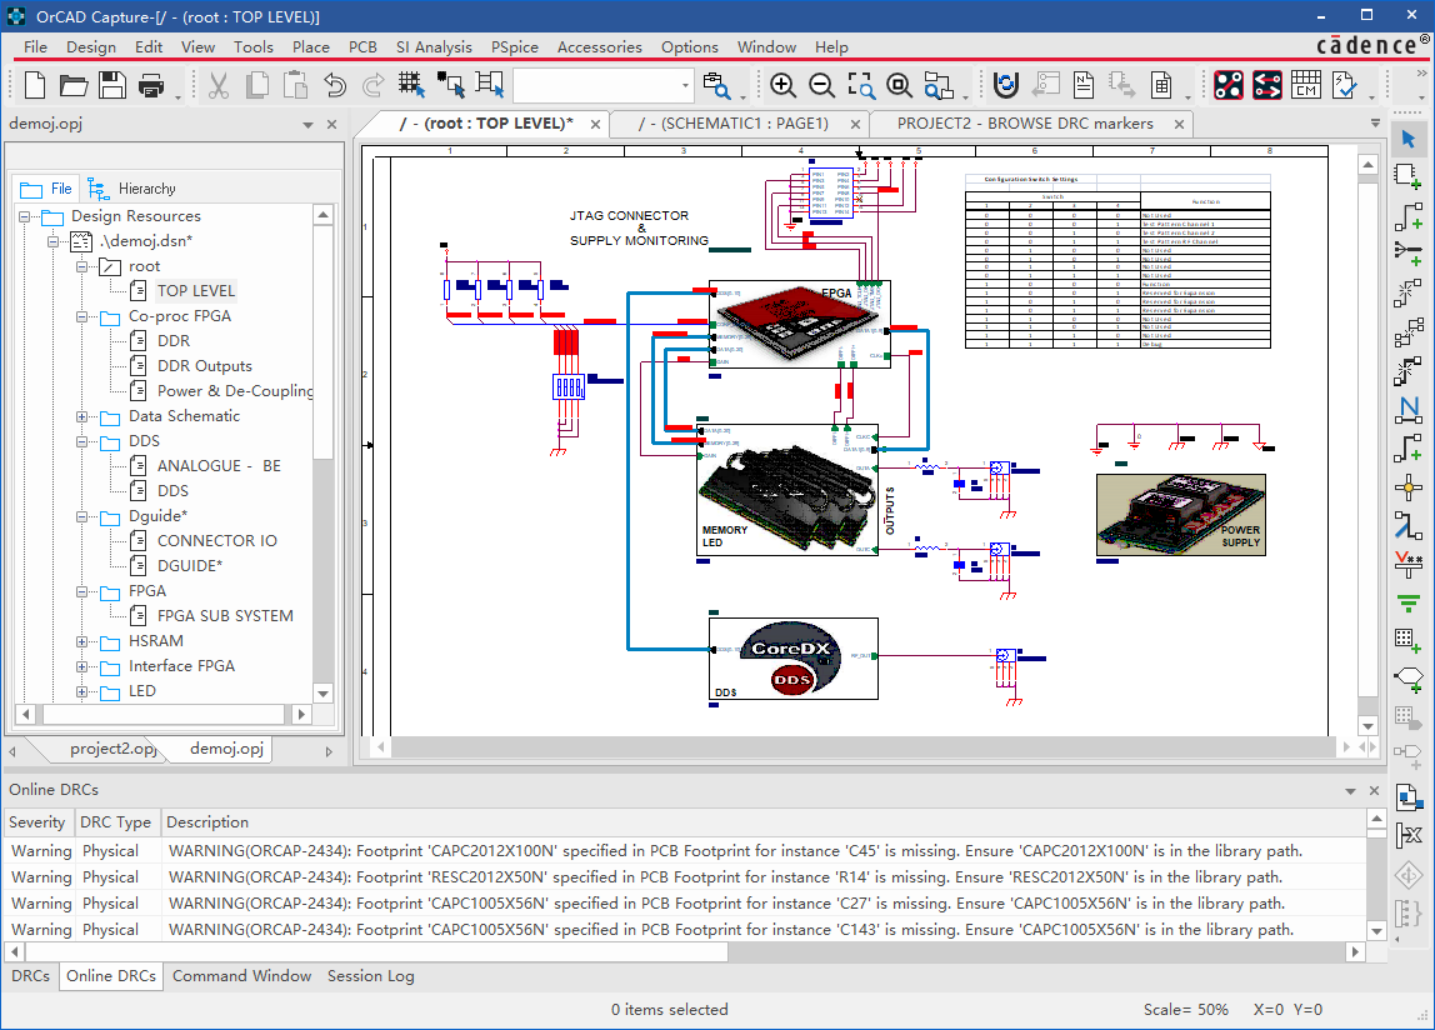
Task: Zoom in on the schematic
Action: click(783, 86)
